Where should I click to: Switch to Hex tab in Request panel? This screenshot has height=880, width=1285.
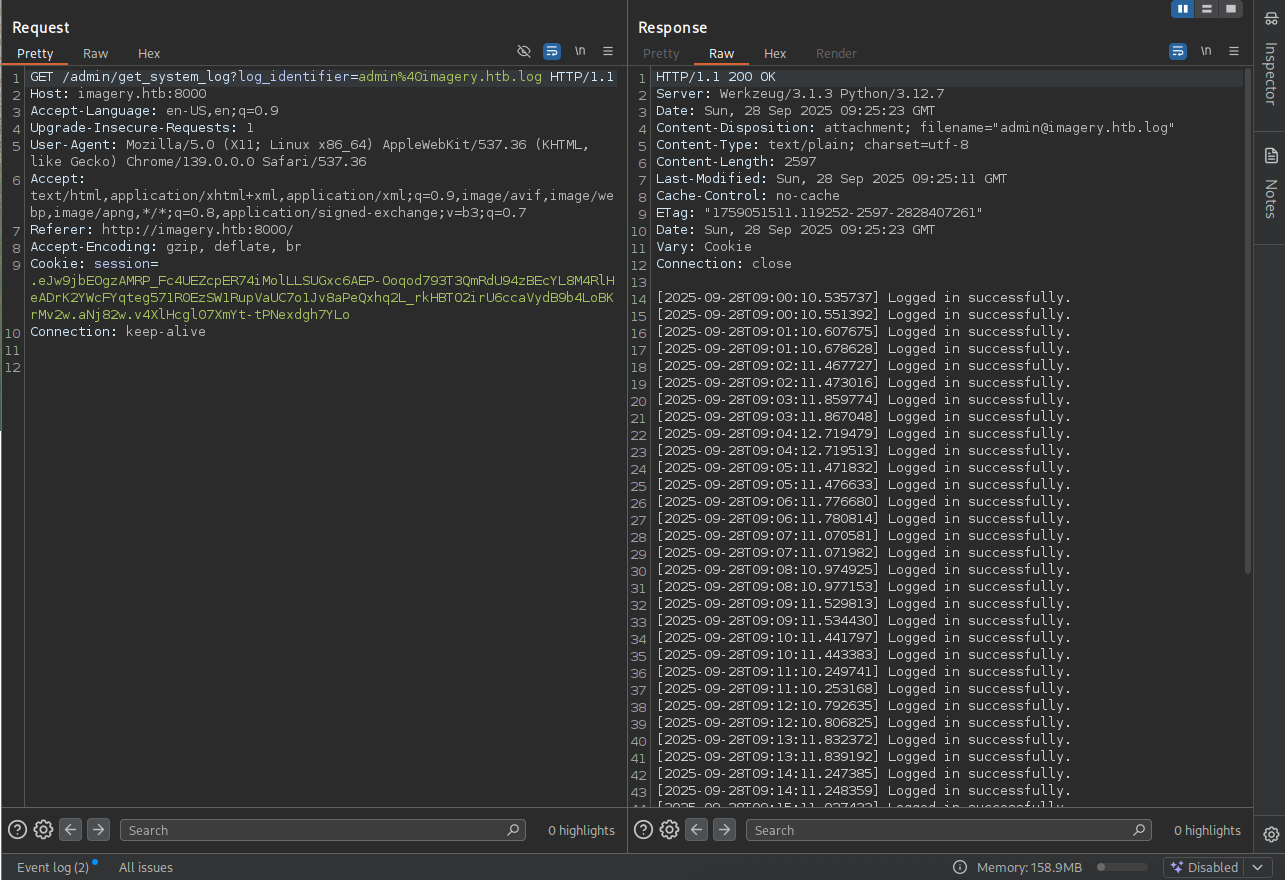tap(149, 54)
